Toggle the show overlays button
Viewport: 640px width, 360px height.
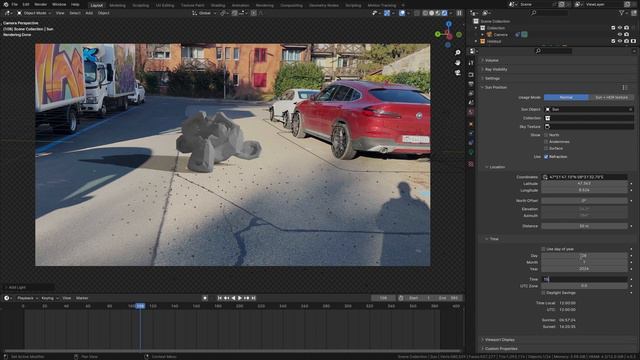click(402, 13)
